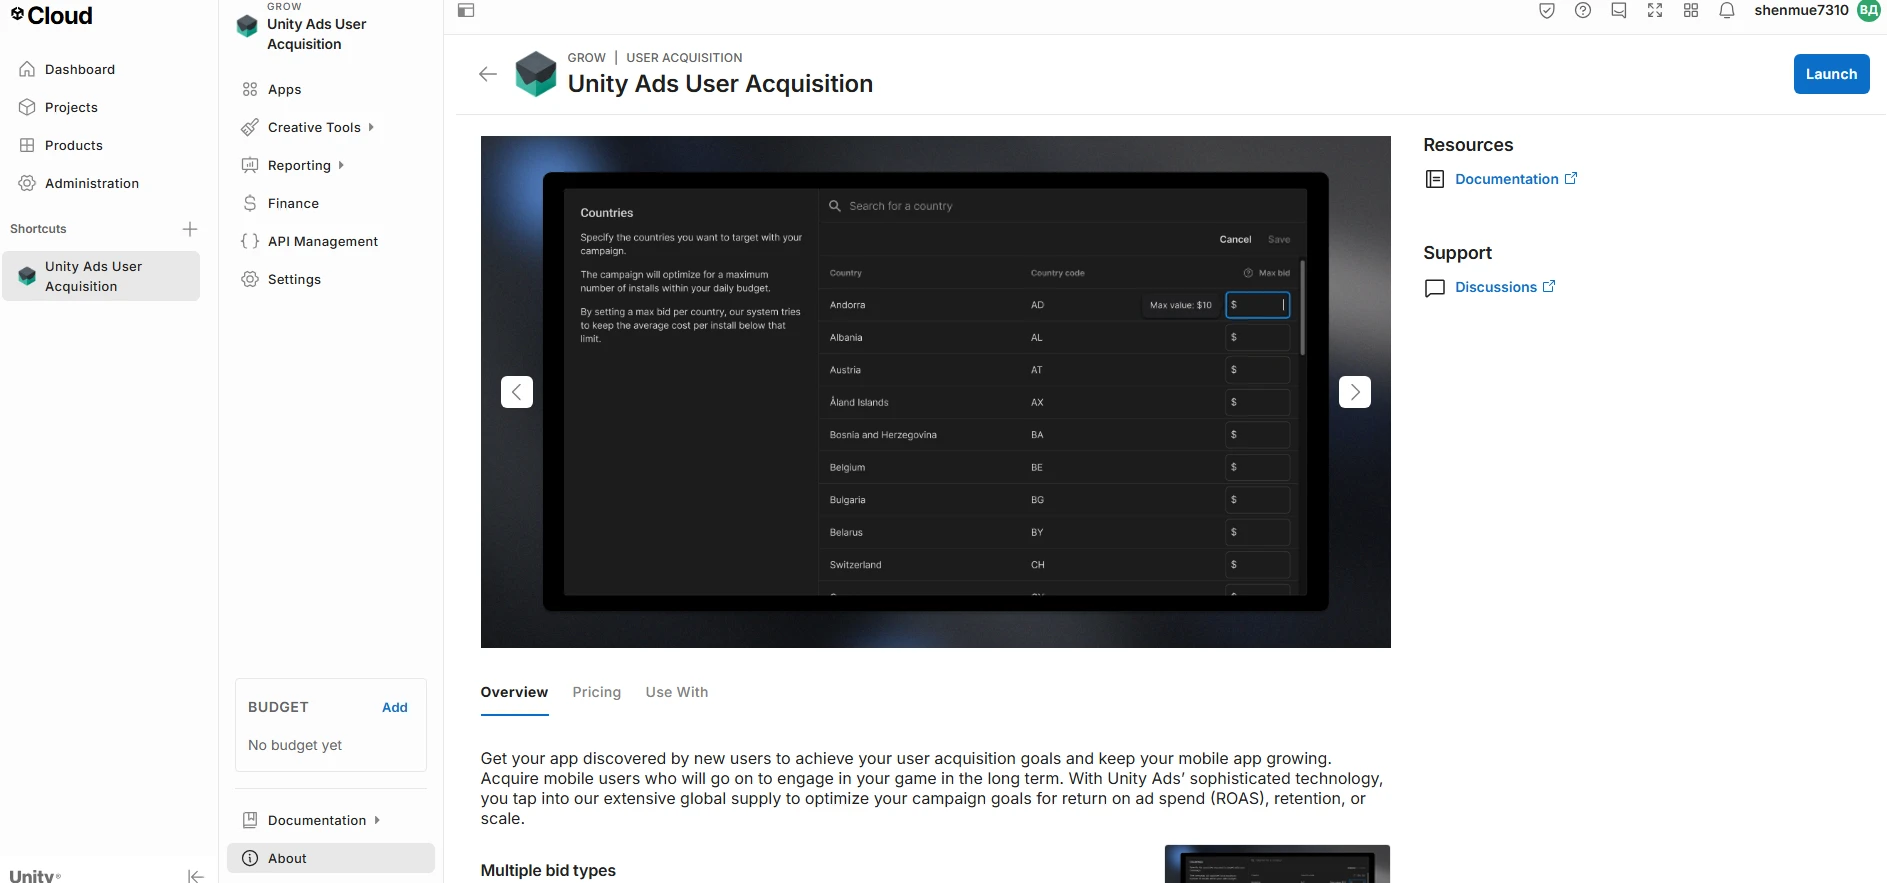1887x883 pixels.
Task: Open the user avatar menu
Action: pyautogui.click(x=1869, y=11)
